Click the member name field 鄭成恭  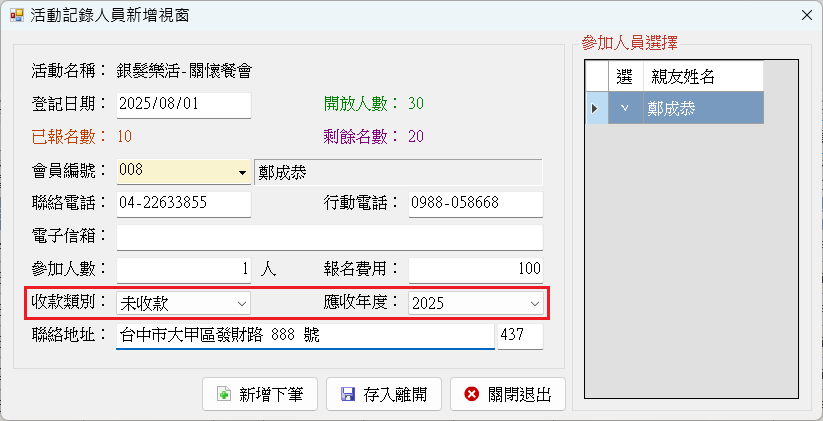tap(398, 173)
